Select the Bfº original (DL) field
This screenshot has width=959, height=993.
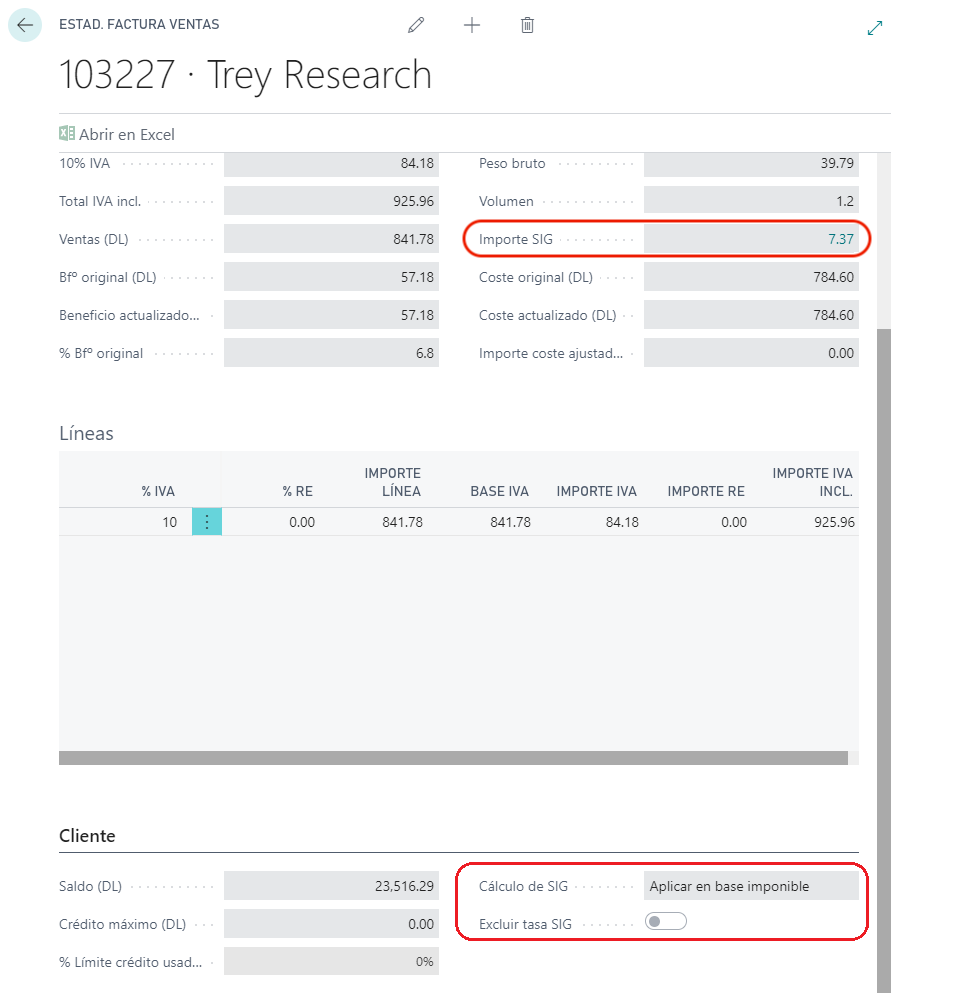point(331,277)
